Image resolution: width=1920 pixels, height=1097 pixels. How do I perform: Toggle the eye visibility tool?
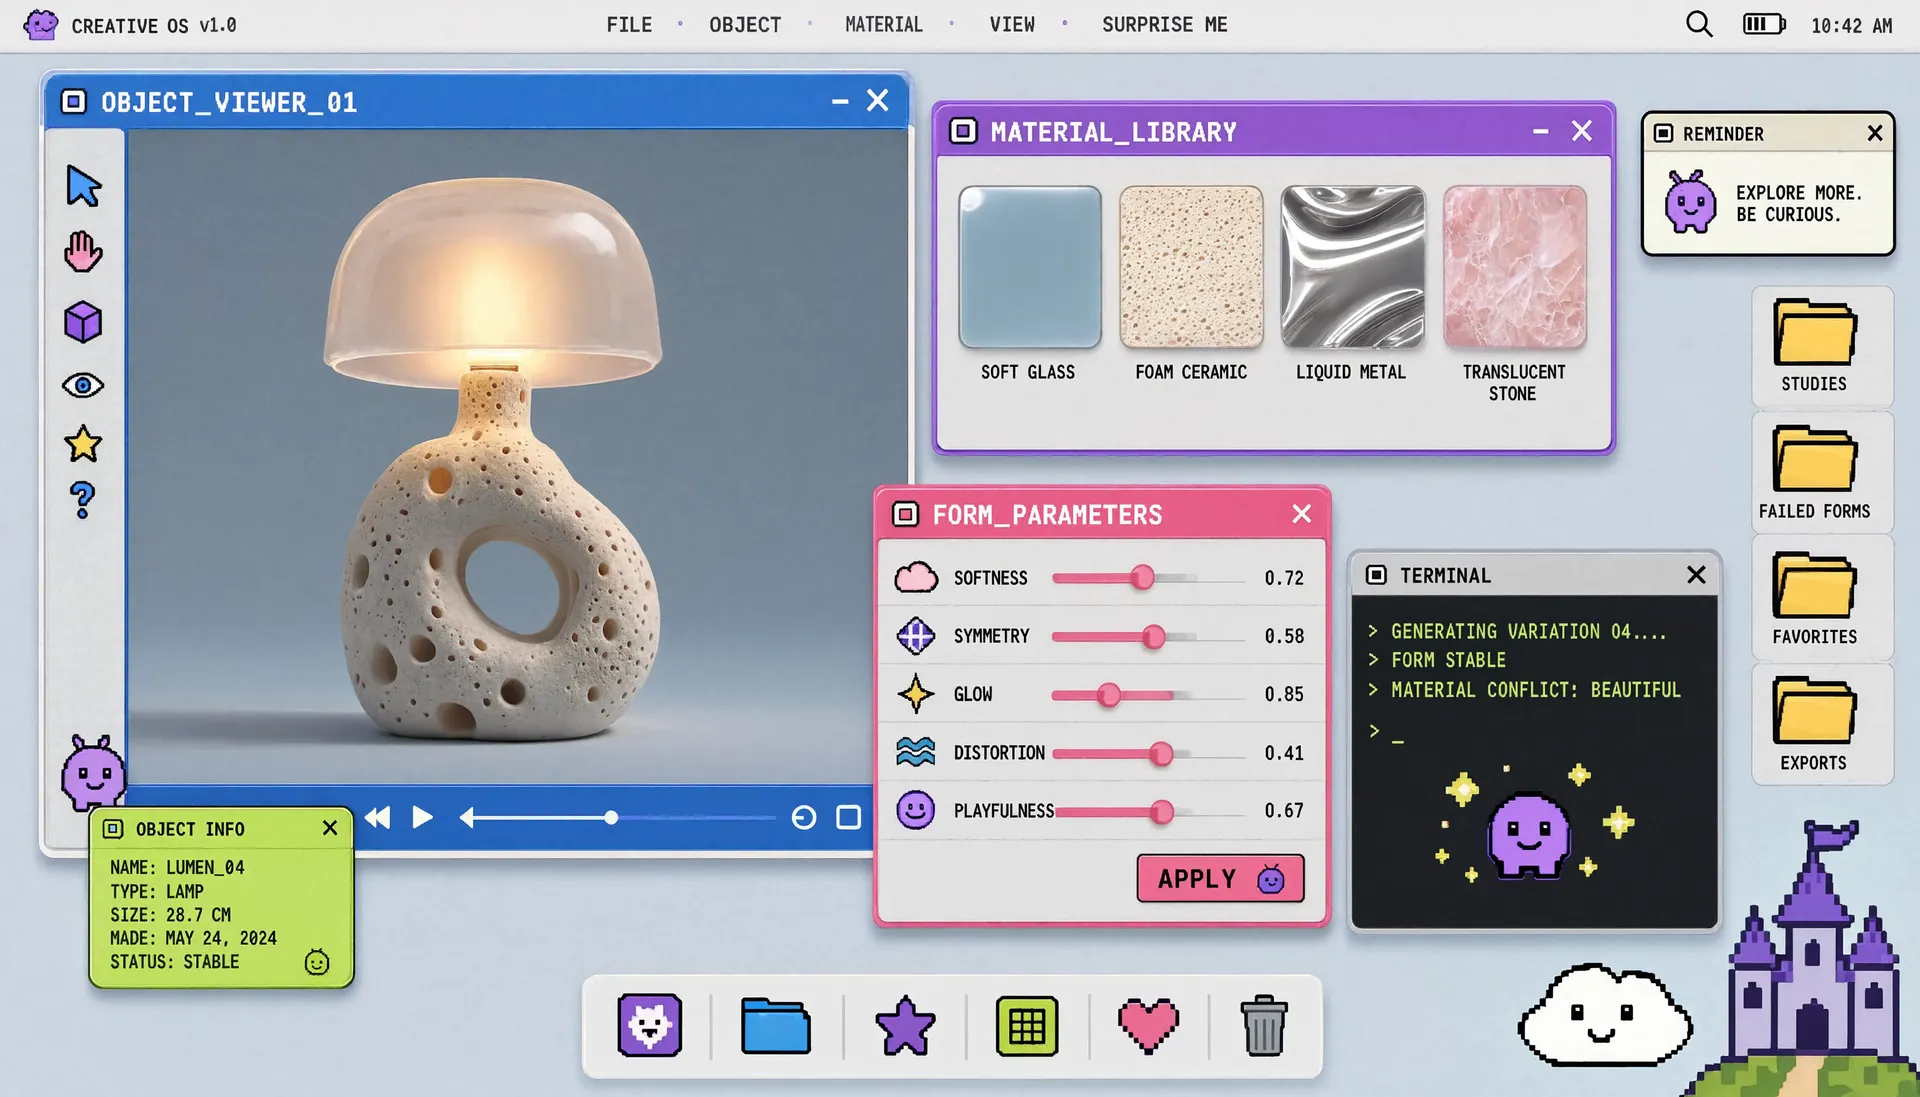83,386
